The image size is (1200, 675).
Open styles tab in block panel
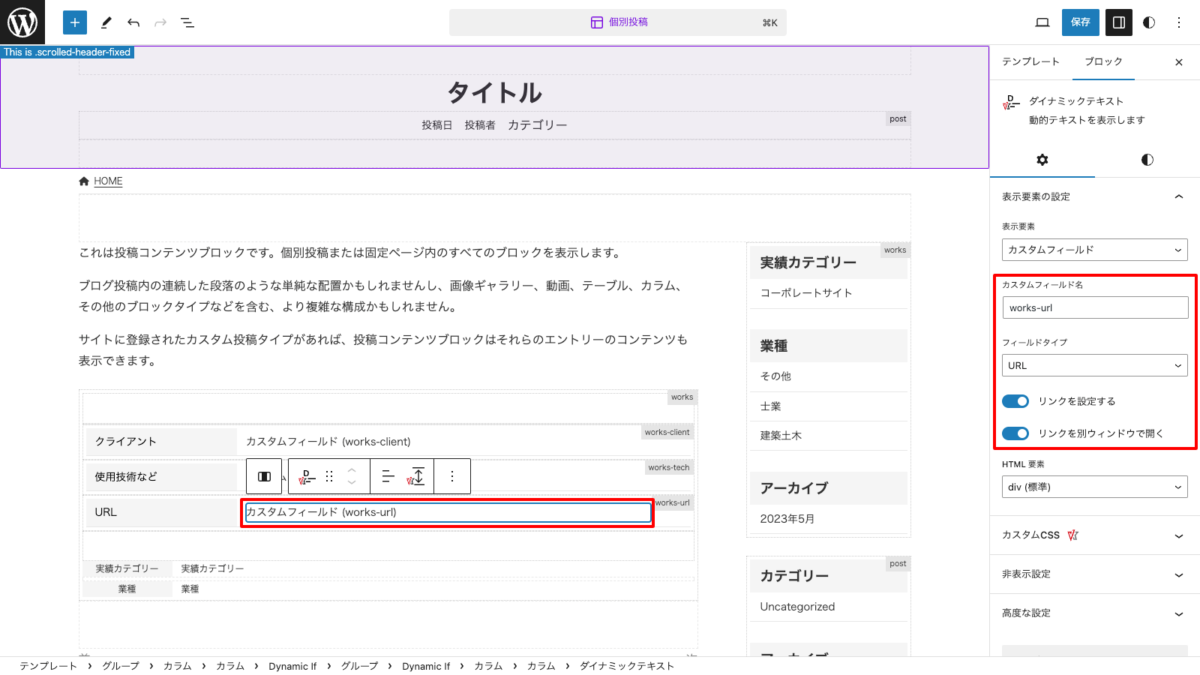point(1147,159)
